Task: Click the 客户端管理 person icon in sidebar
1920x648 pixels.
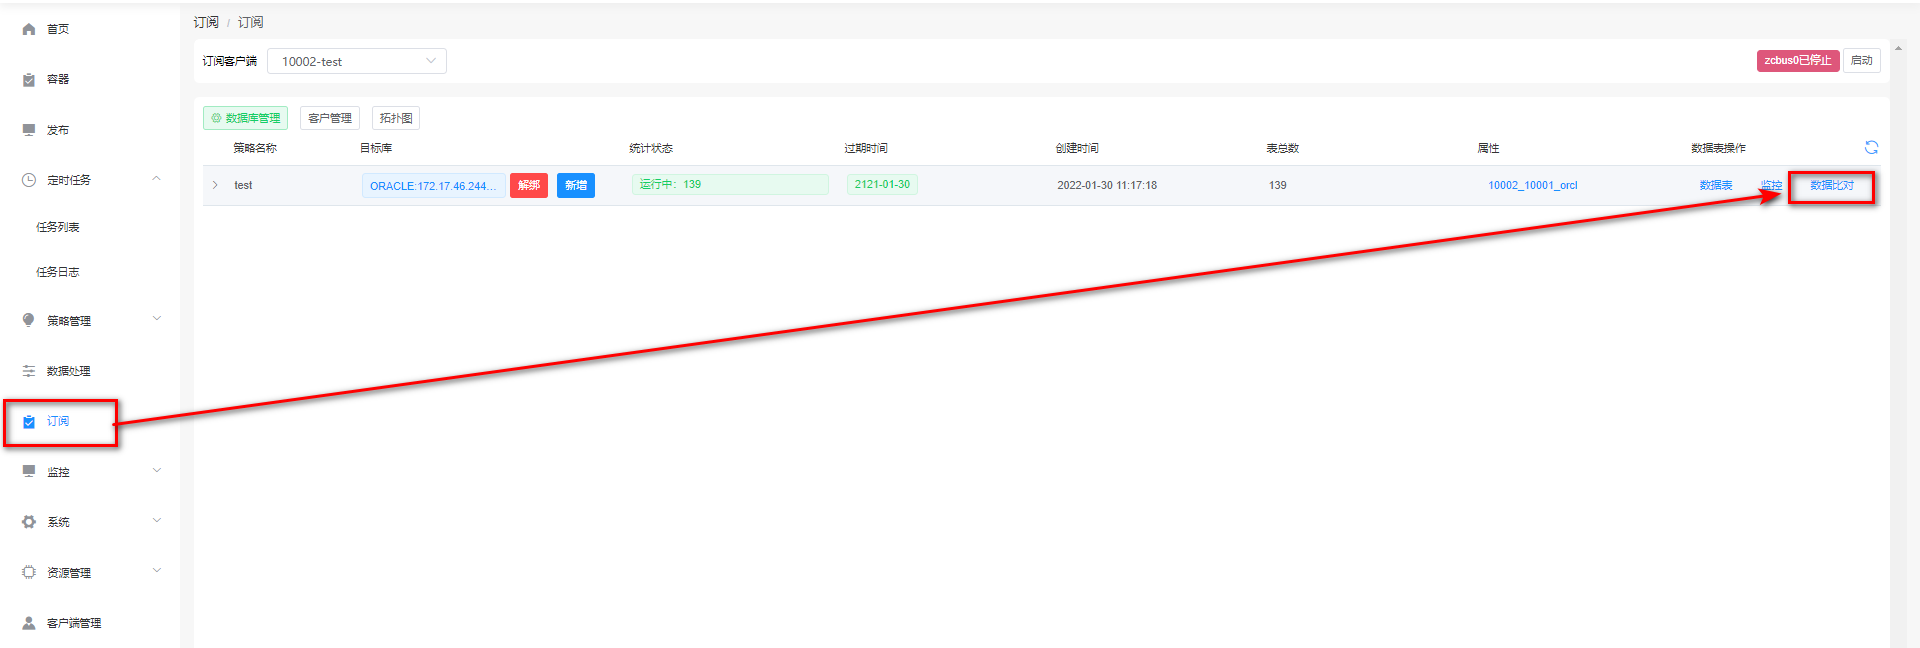Action: [x=29, y=623]
